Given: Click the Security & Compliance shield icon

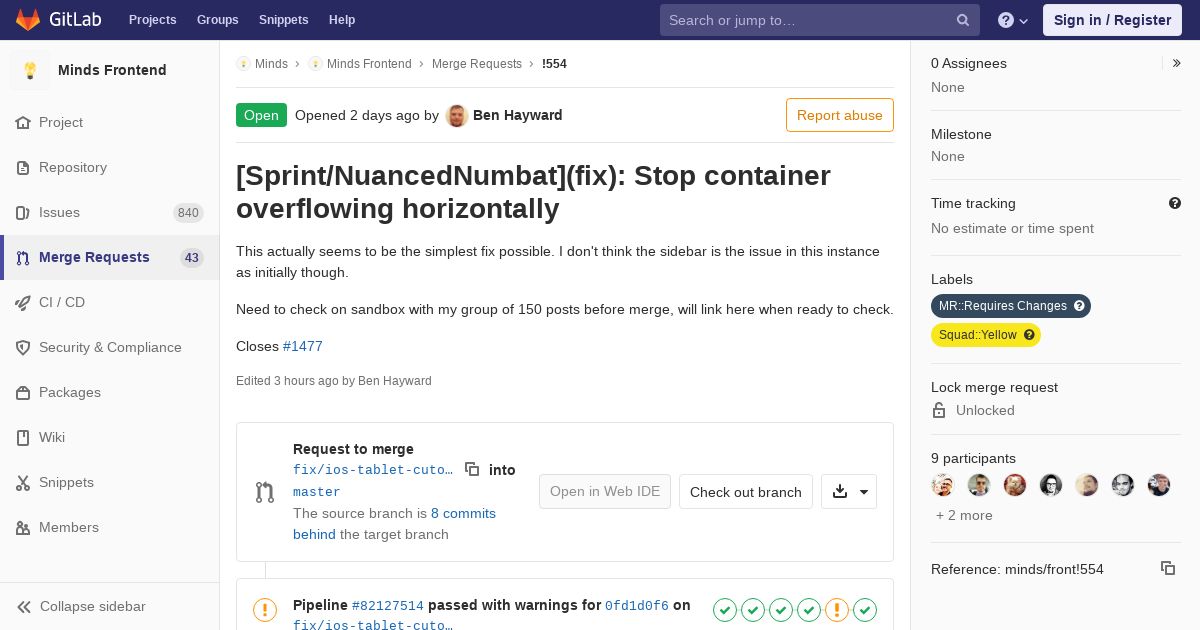Looking at the screenshot, I should (23, 348).
